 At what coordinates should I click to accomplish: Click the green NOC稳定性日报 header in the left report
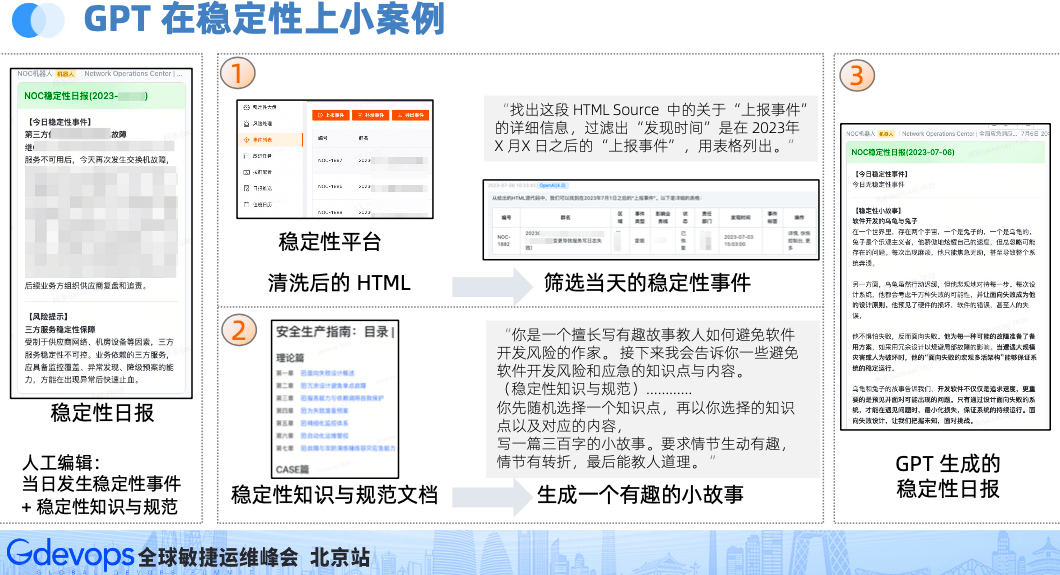(x=101, y=96)
